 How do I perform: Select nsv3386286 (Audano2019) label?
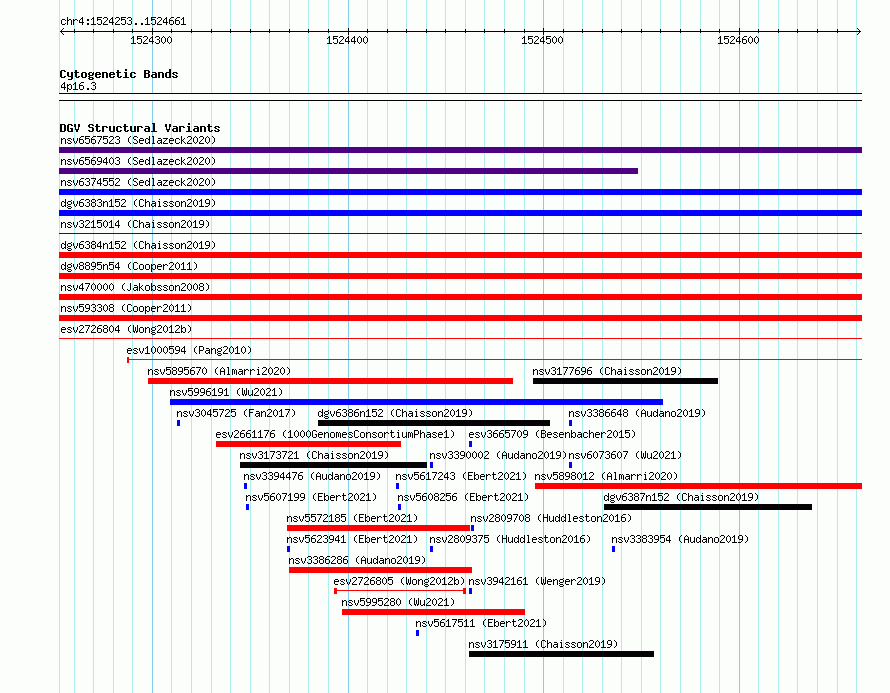coord(357,560)
